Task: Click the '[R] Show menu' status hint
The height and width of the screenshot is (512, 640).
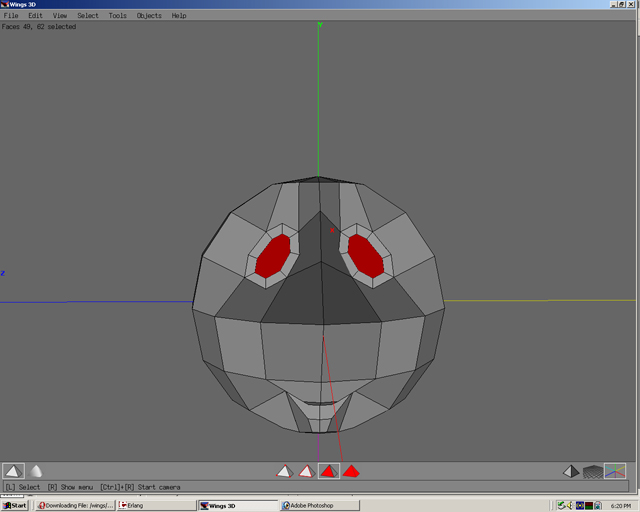Action: tap(70, 487)
